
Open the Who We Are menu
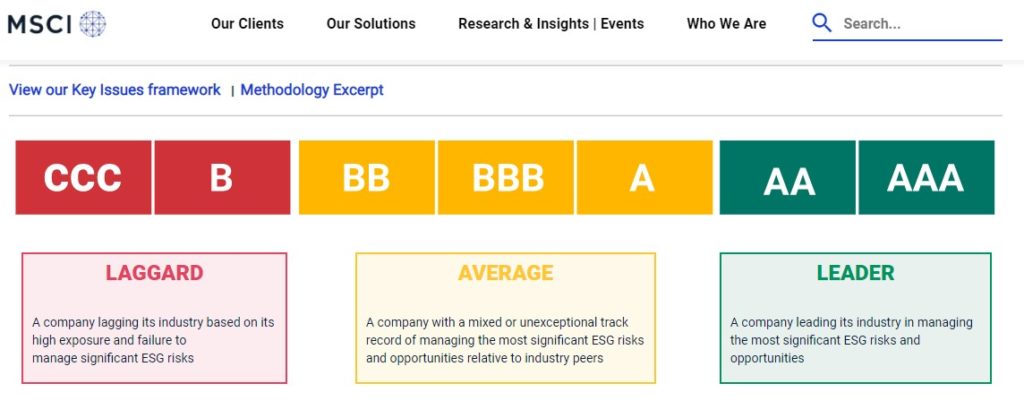tap(726, 24)
